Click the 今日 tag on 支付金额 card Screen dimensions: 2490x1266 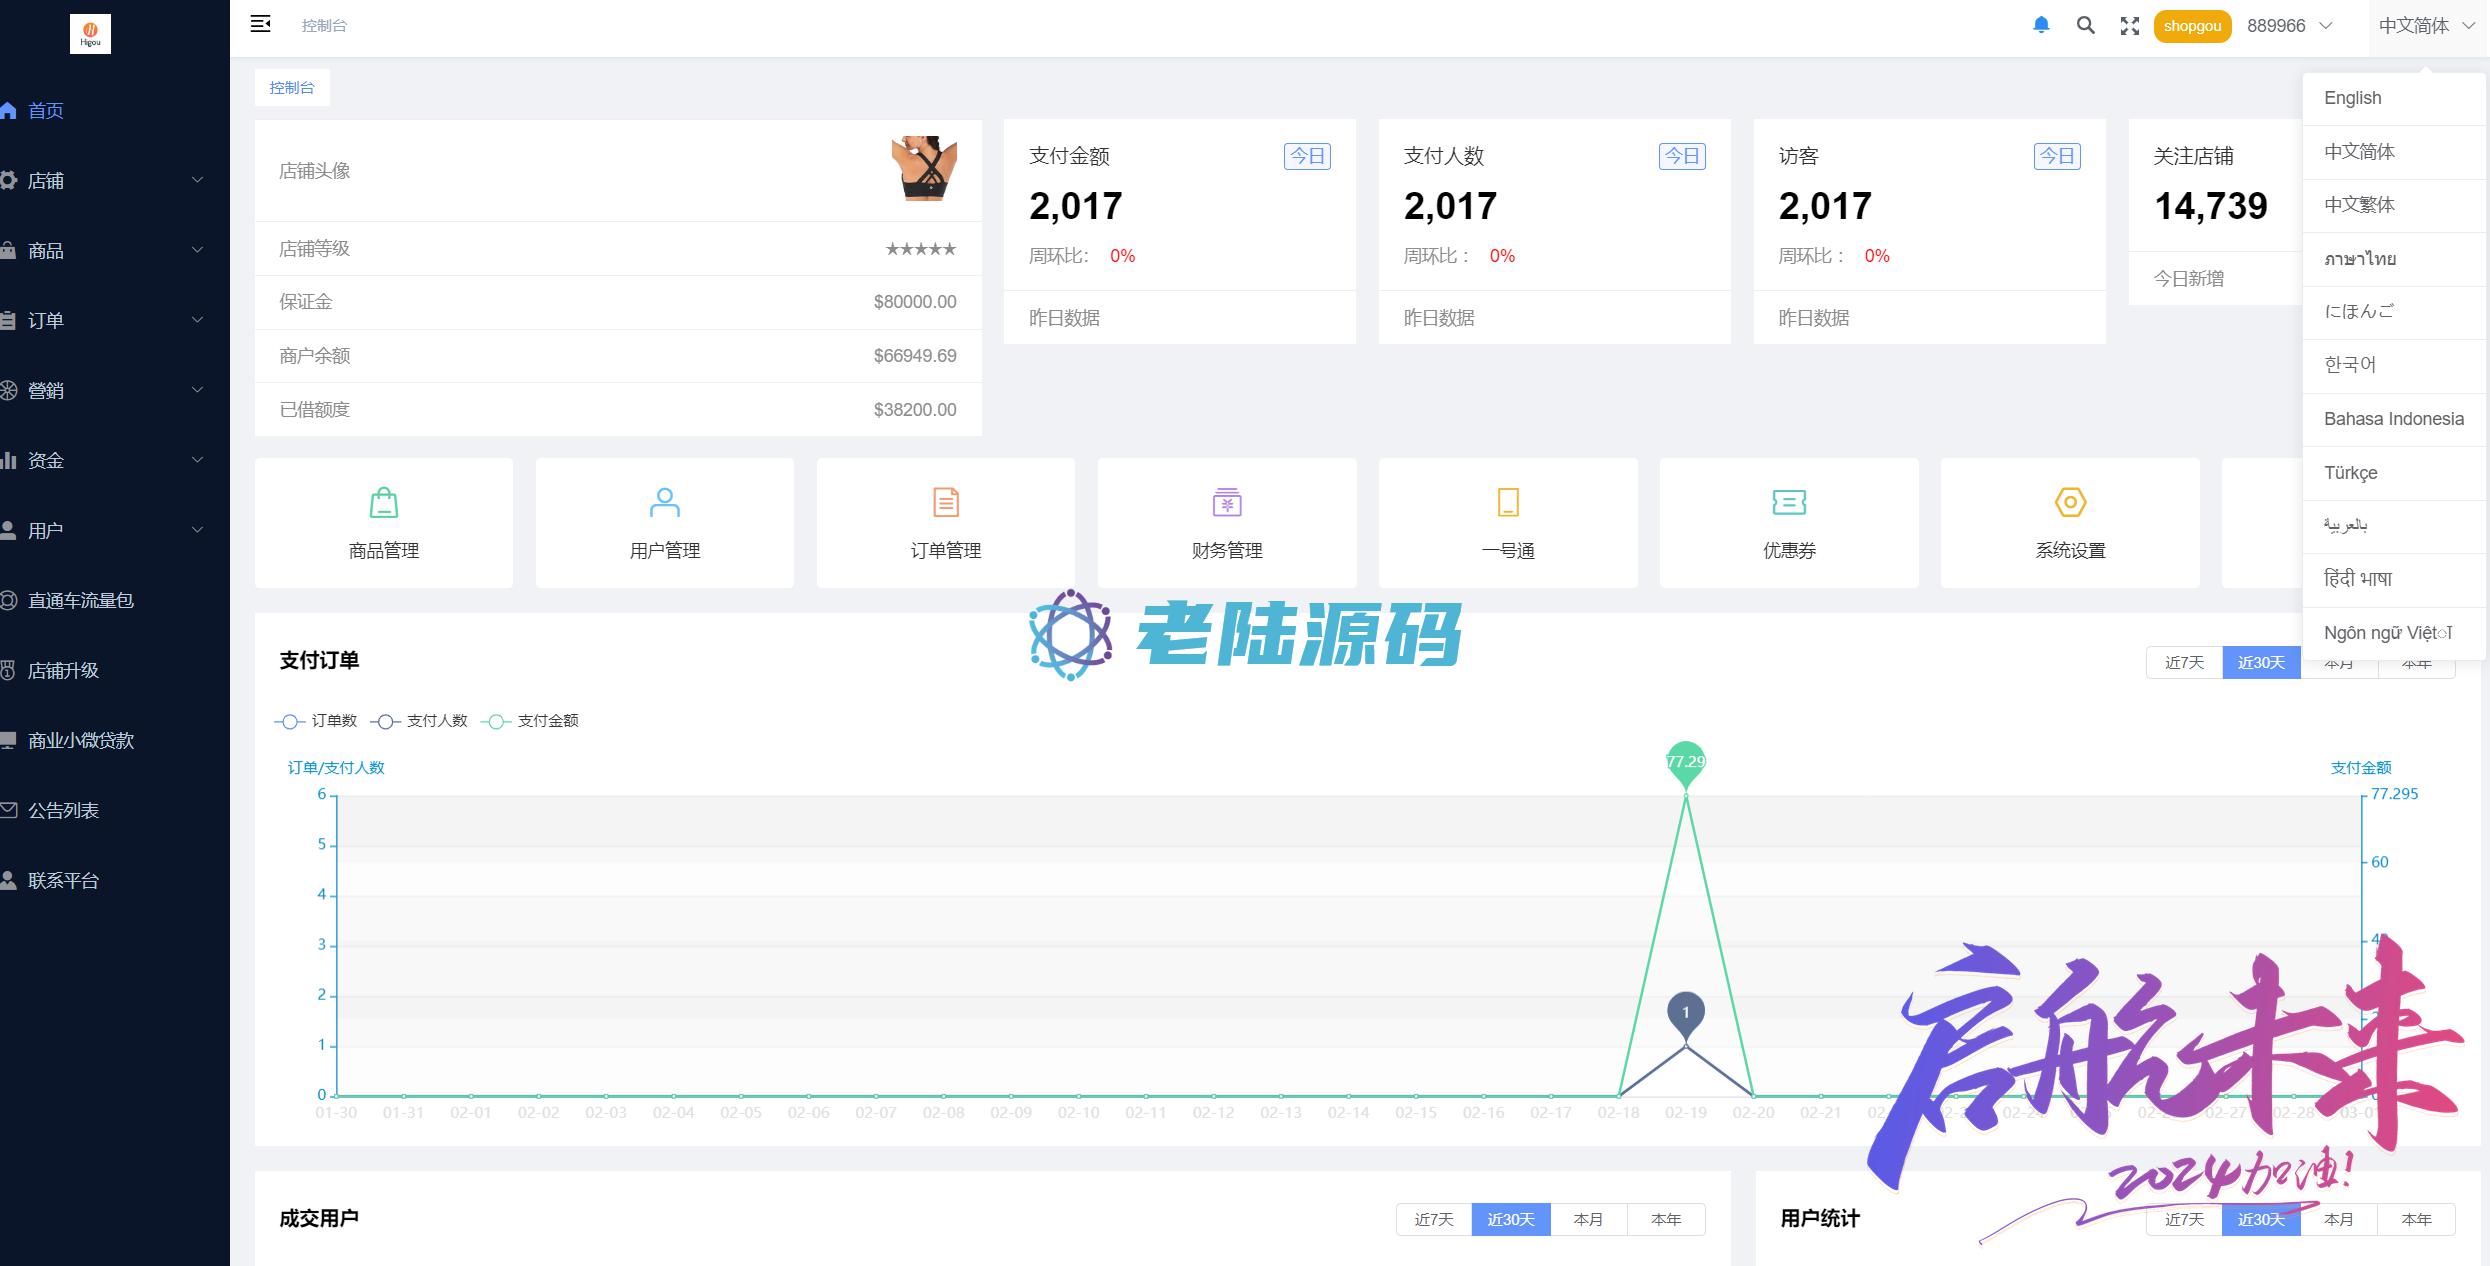point(1307,156)
